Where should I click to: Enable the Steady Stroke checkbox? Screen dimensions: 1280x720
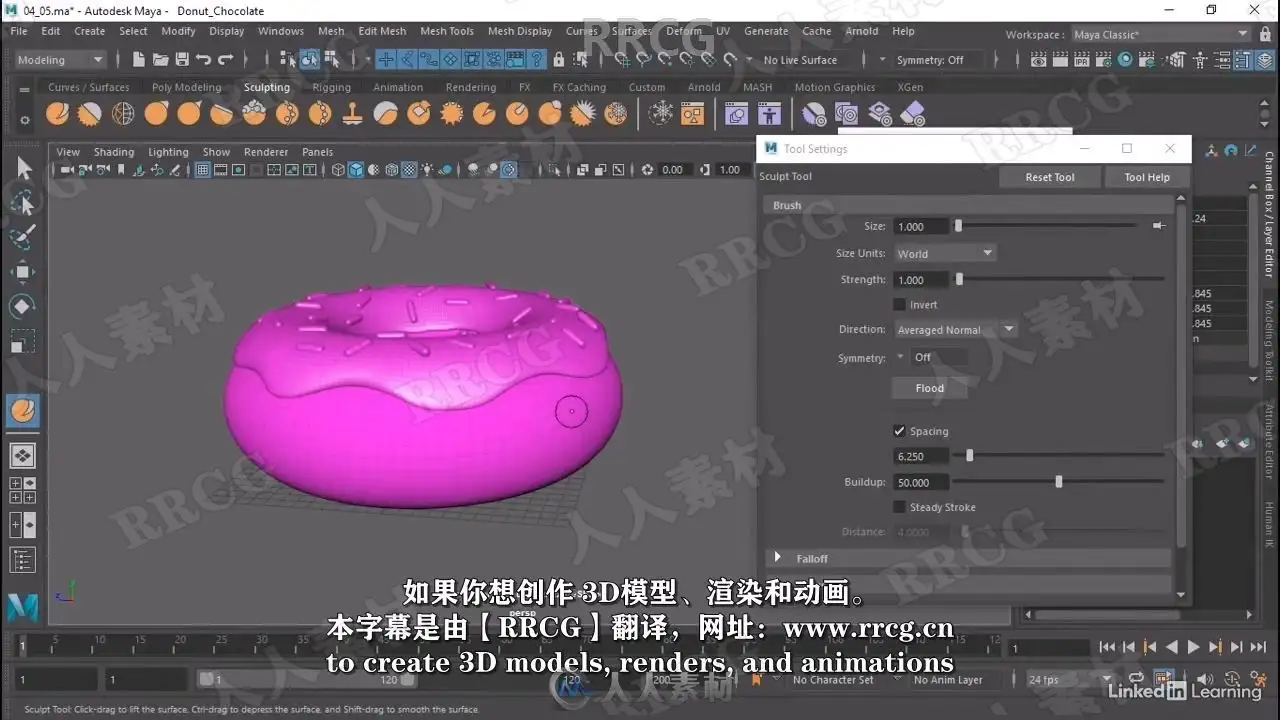click(899, 507)
